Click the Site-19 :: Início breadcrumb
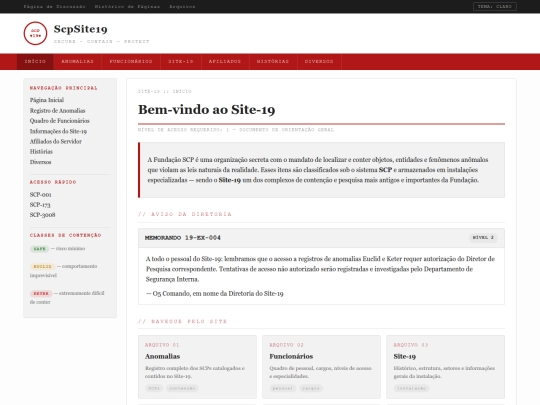This screenshot has width=540, height=405. (x=165, y=91)
